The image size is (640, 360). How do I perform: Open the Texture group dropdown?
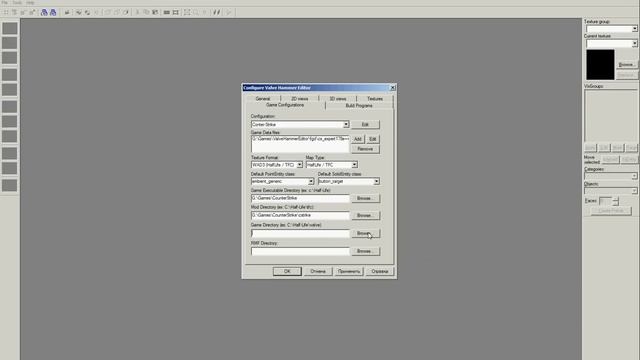[611, 29]
